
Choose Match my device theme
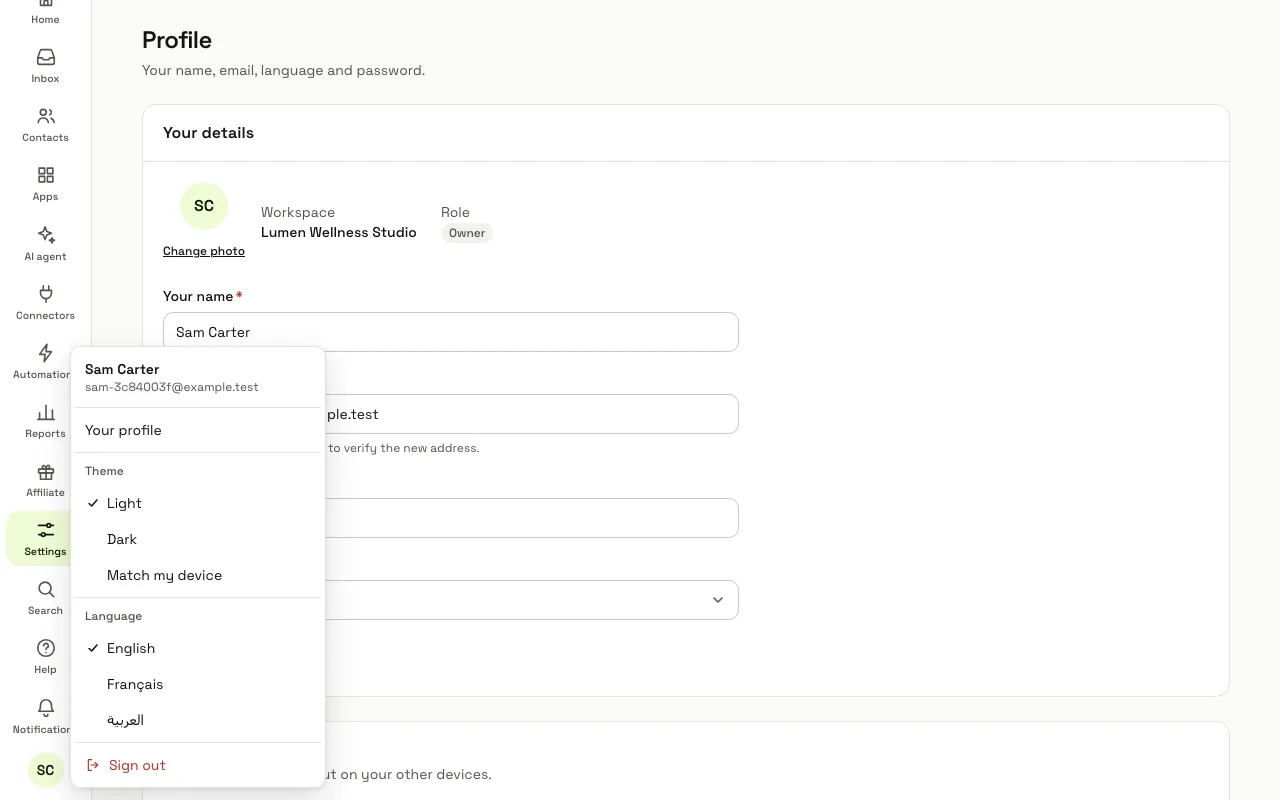pyautogui.click(x=198, y=575)
